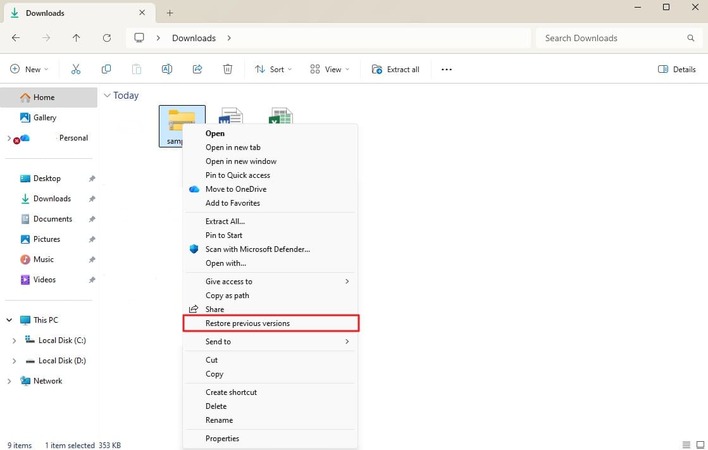The image size is (708, 450).
Task: Click the Share icon in toolbar
Action: point(197,69)
